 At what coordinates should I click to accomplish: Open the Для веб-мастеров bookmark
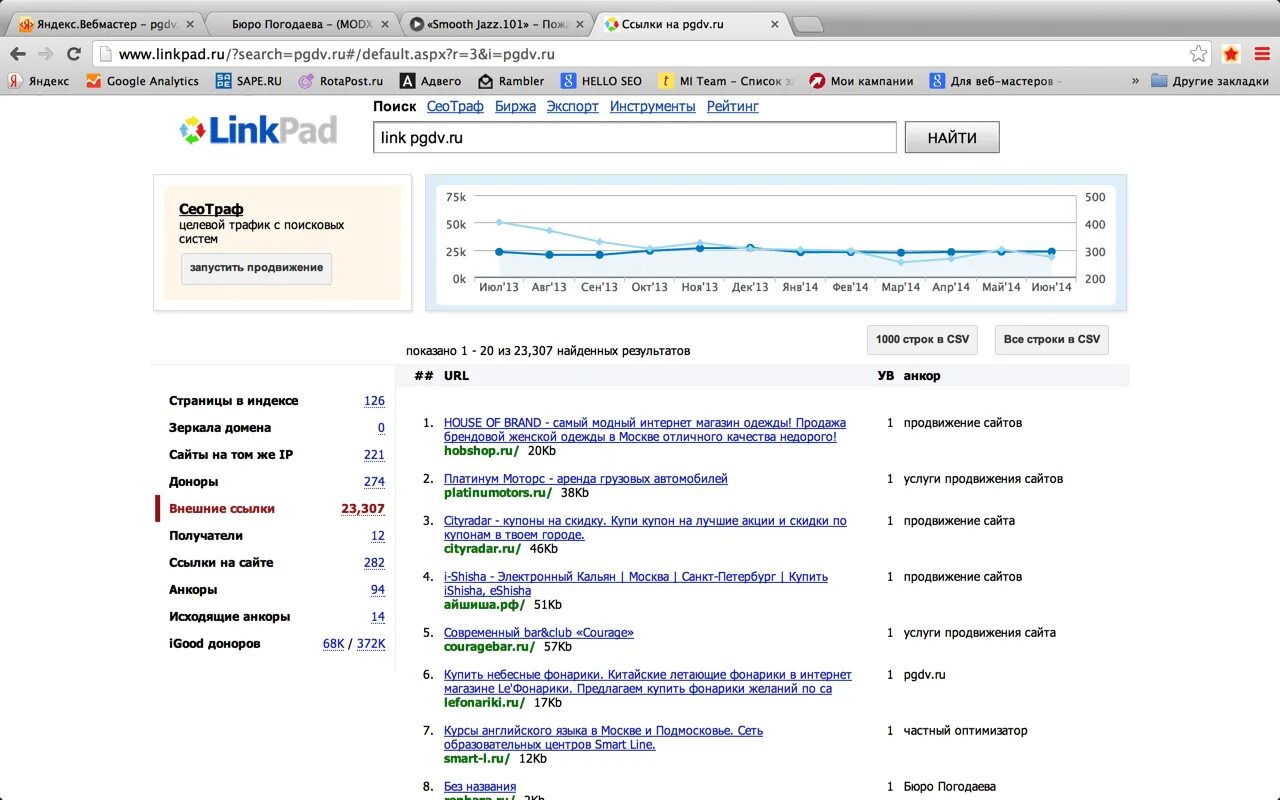click(x=996, y=81)
